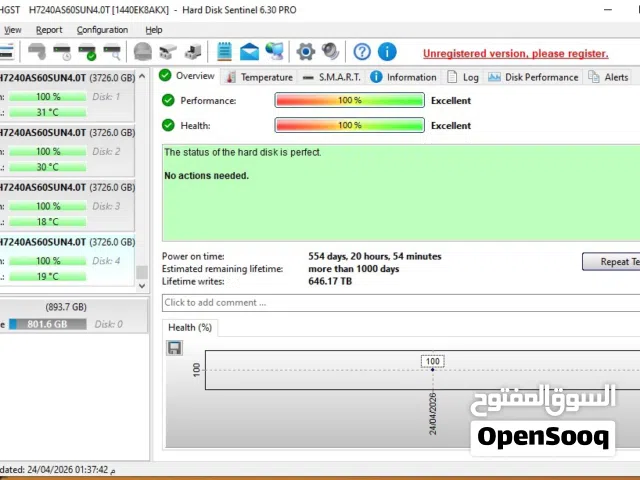The image size is (640, 480).
Task: Click the 19 °C temperature bar
Action: [48, 276]
